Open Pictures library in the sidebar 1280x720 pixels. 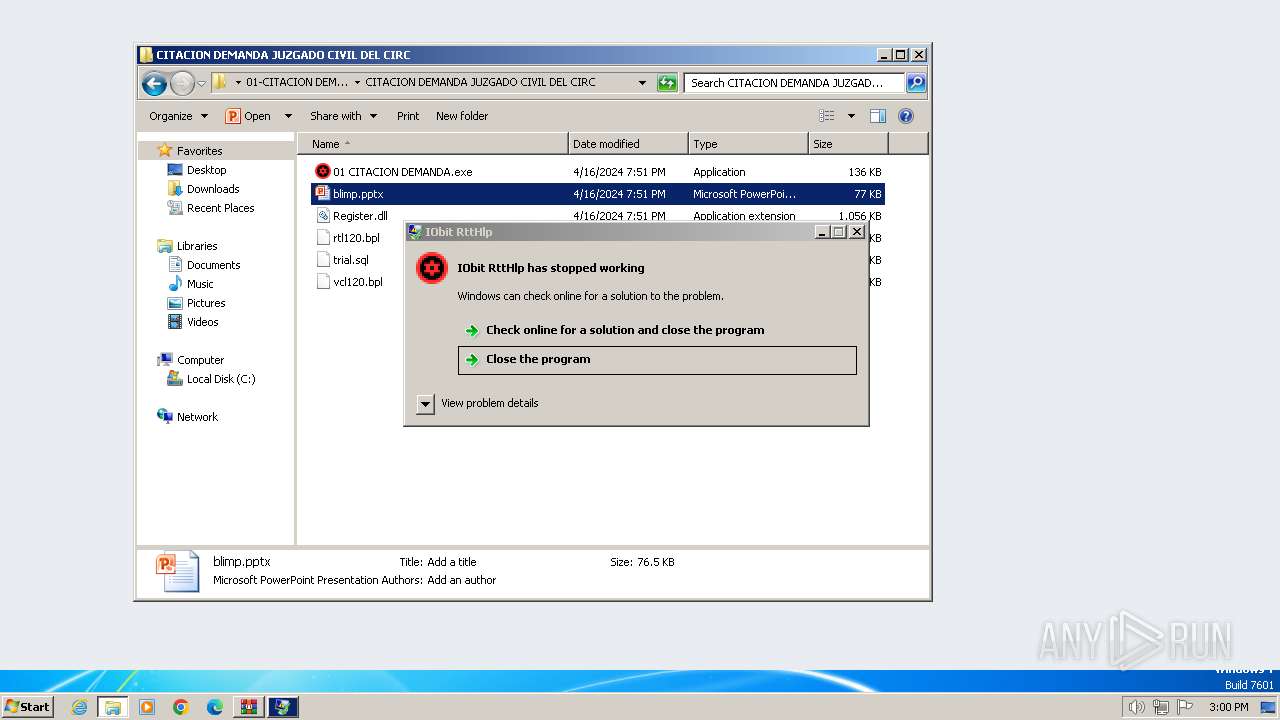(206, 303)
